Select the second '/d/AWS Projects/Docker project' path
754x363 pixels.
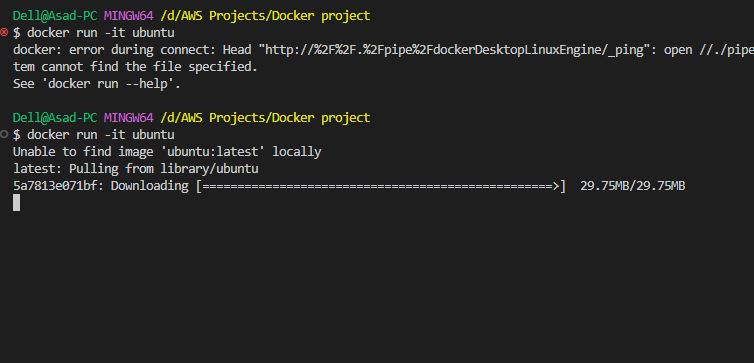pyautogui.click(x=265, y=118)
